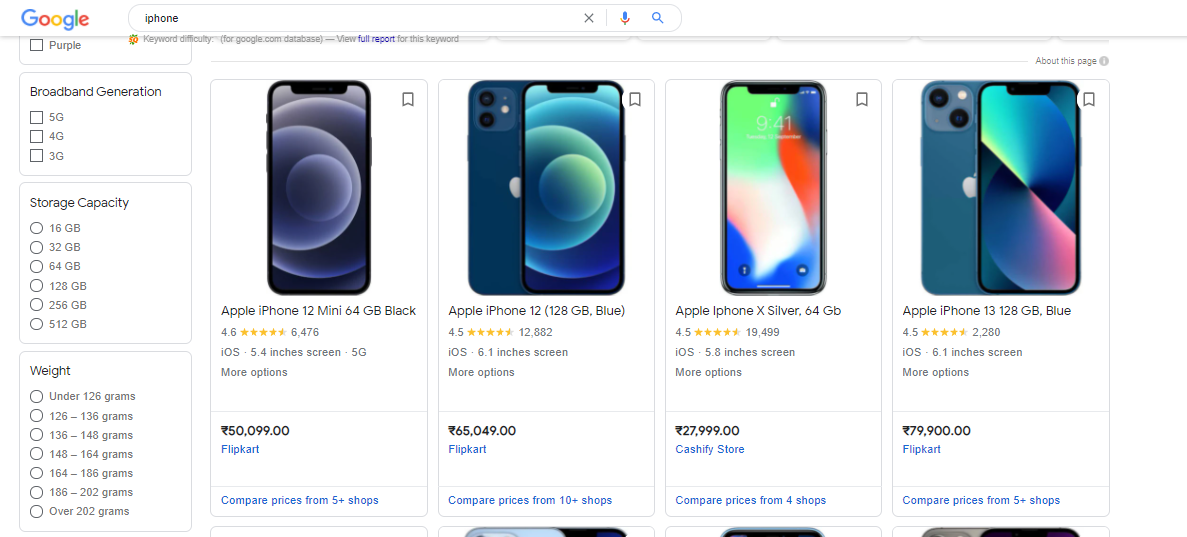This screenshot has height=537, width=1187.
Task: Tick the 4G broadband checkbox
Action: (x=36, y=136)
